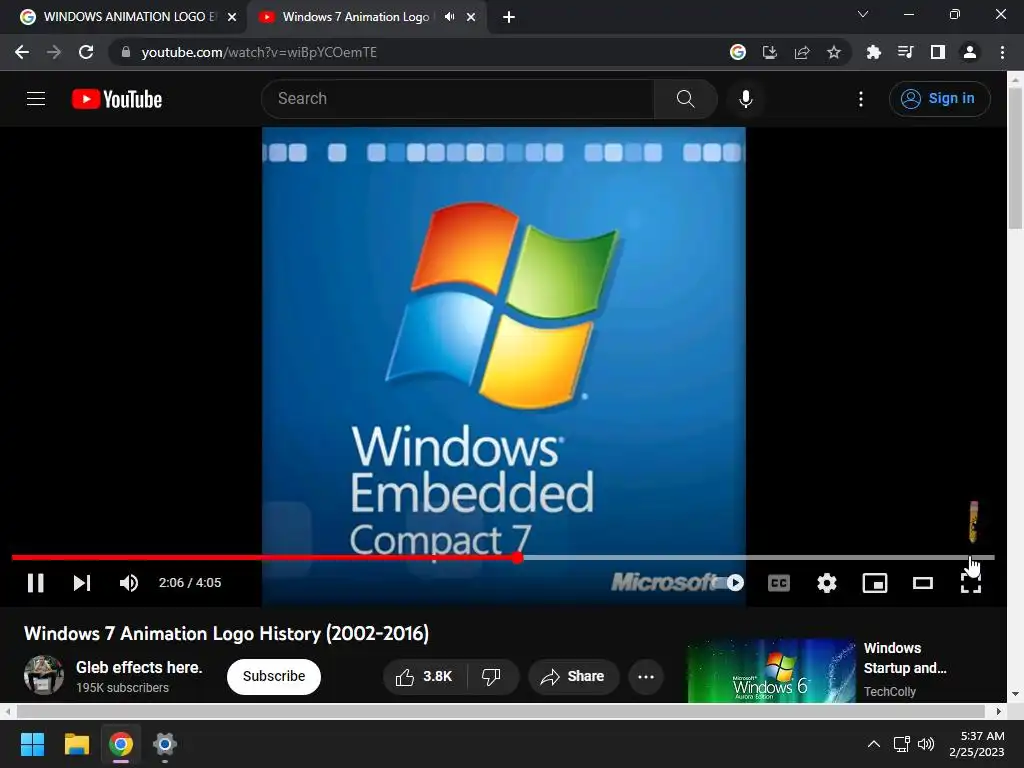
Task: Open volume control in system tray
Action: tap(925, 744)
